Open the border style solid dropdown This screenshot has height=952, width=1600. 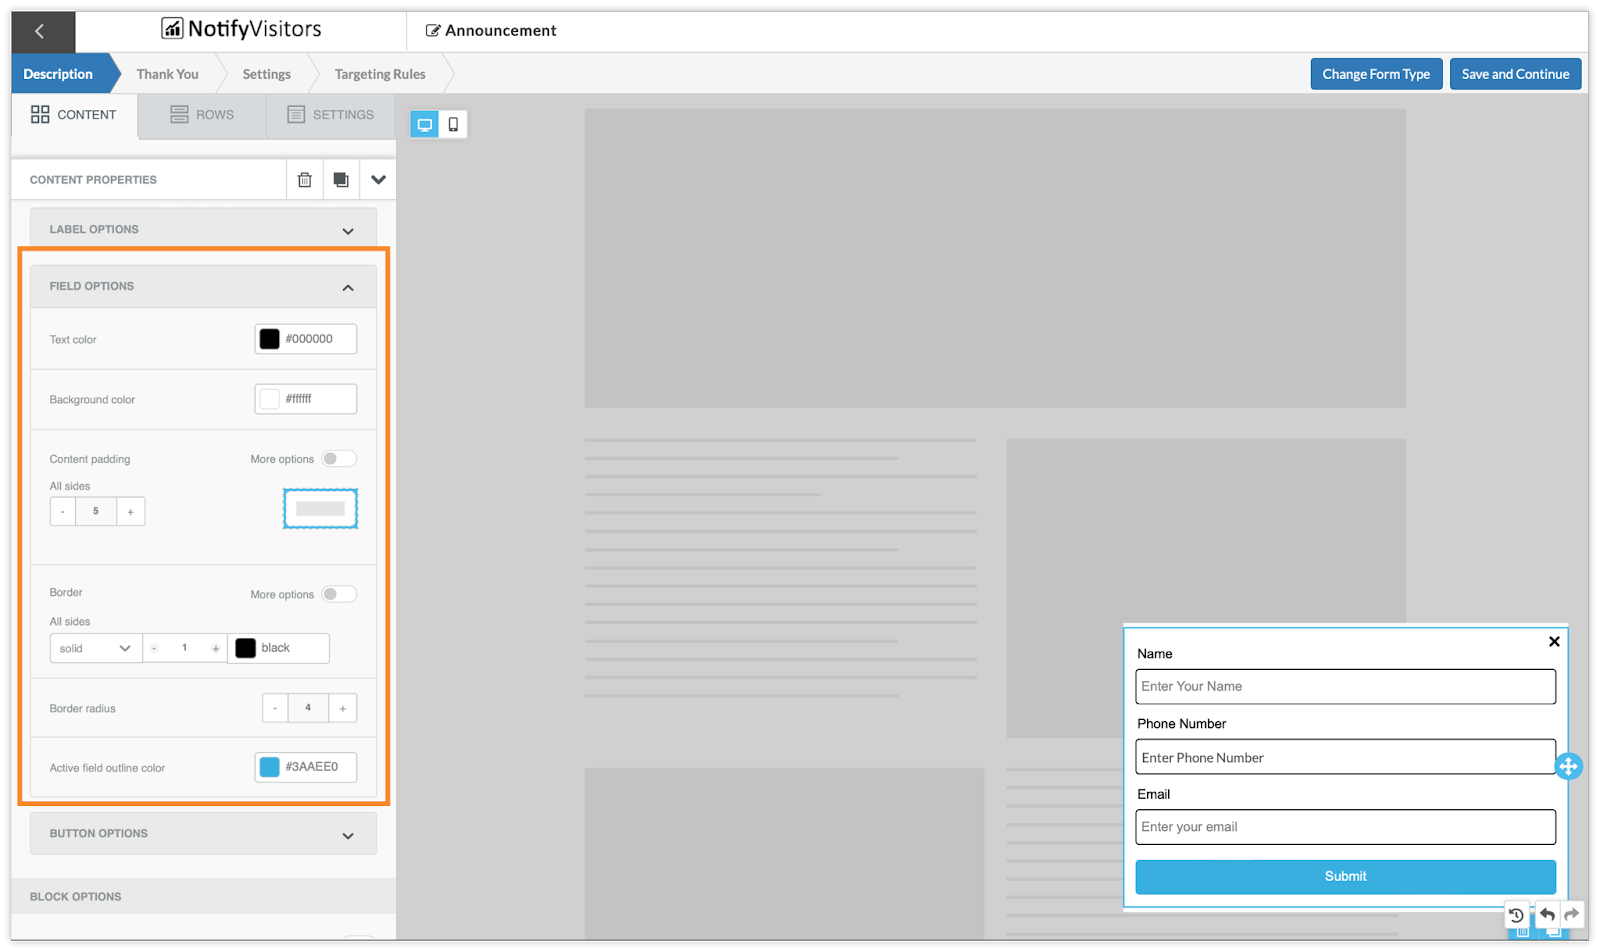point(95,648)
